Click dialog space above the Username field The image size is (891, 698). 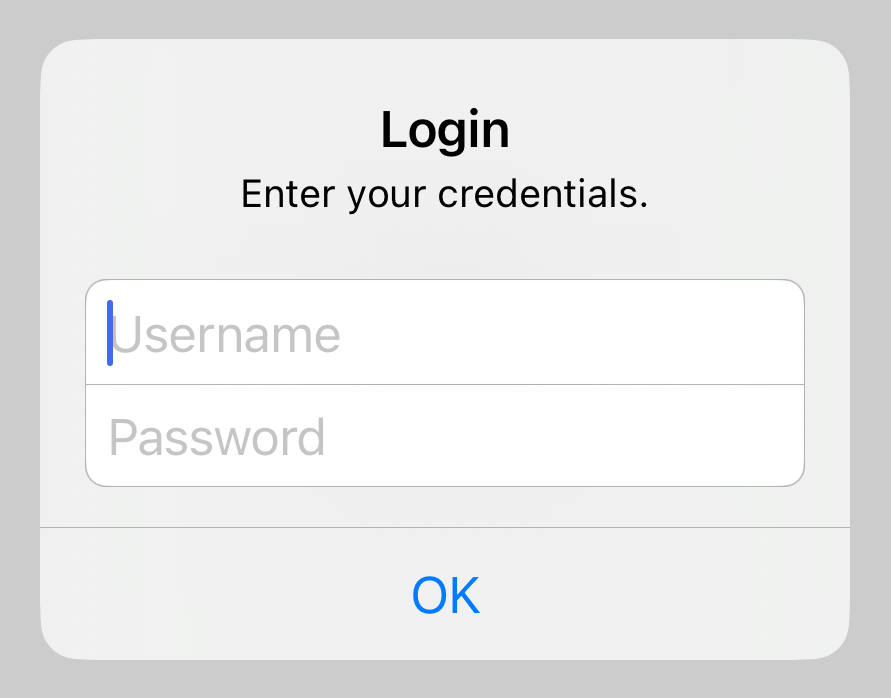[445, 250]
